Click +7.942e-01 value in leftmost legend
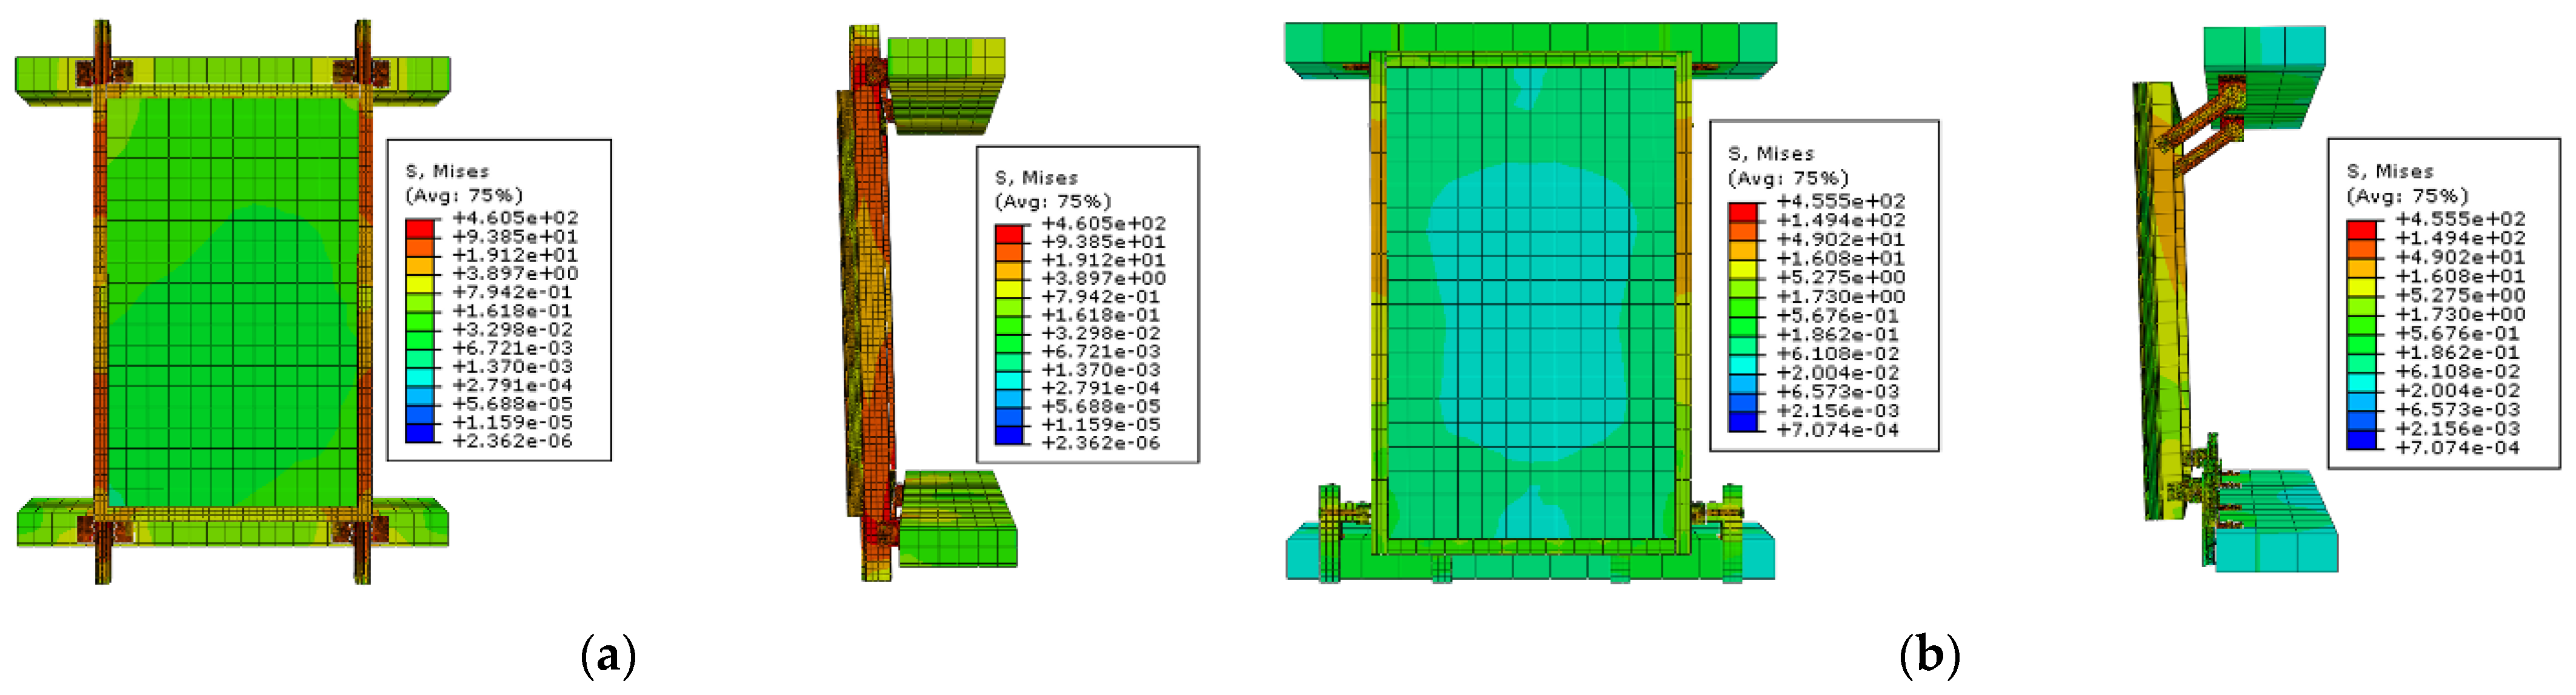The height and width of the screenshot is (695, 2576). (512, 292)
